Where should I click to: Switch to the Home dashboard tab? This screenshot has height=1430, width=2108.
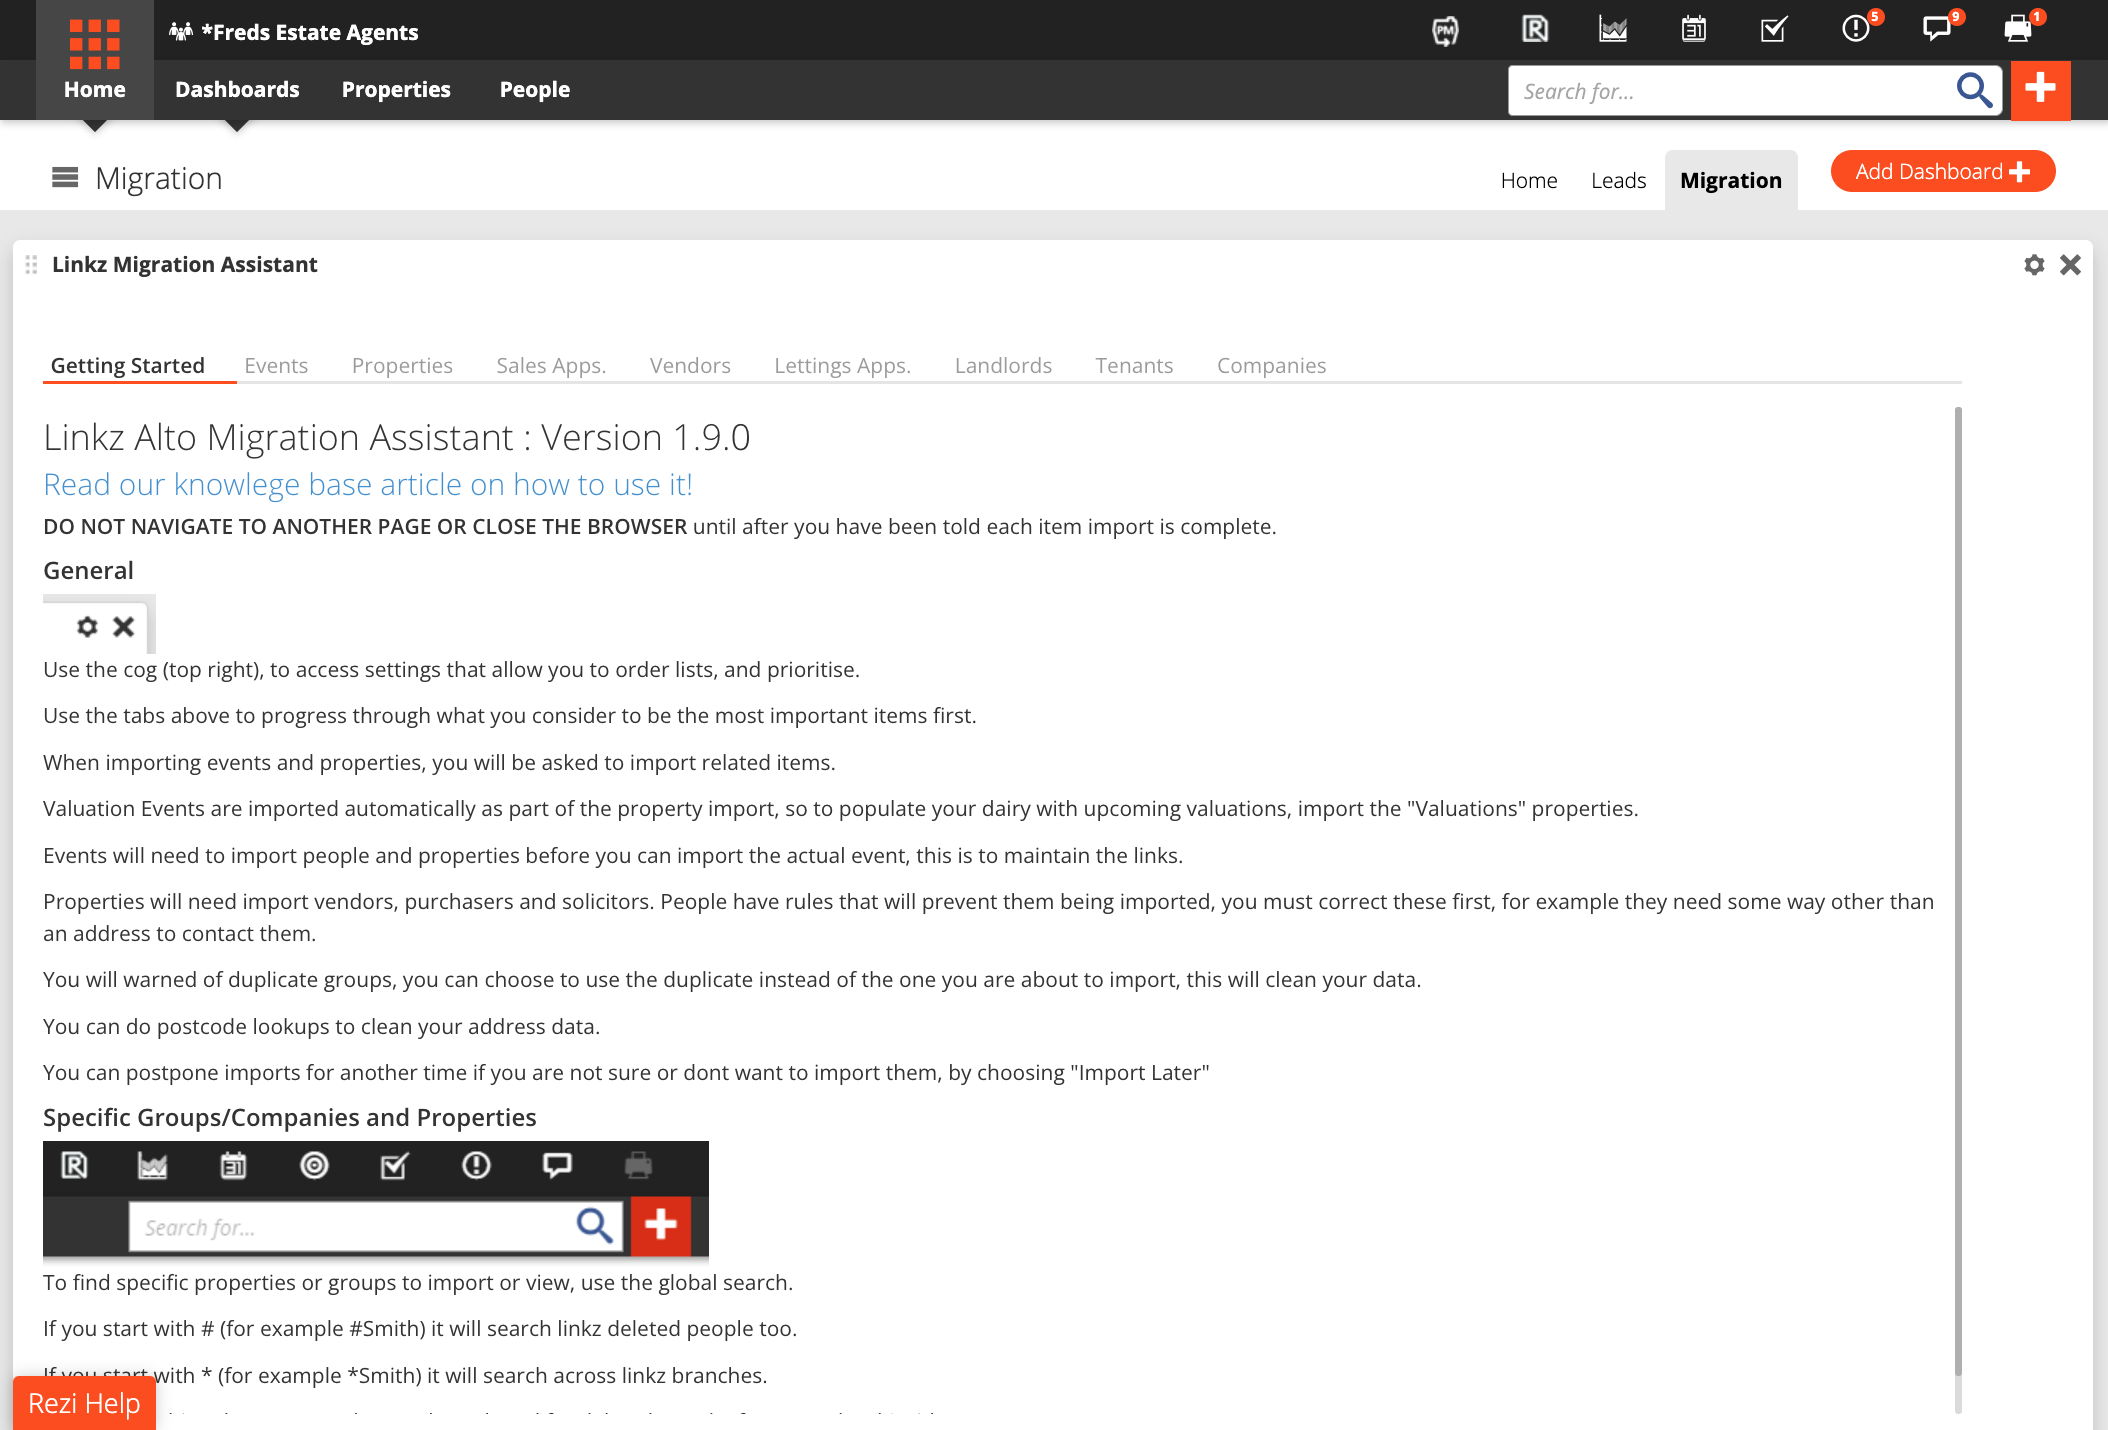(1529, 180)
